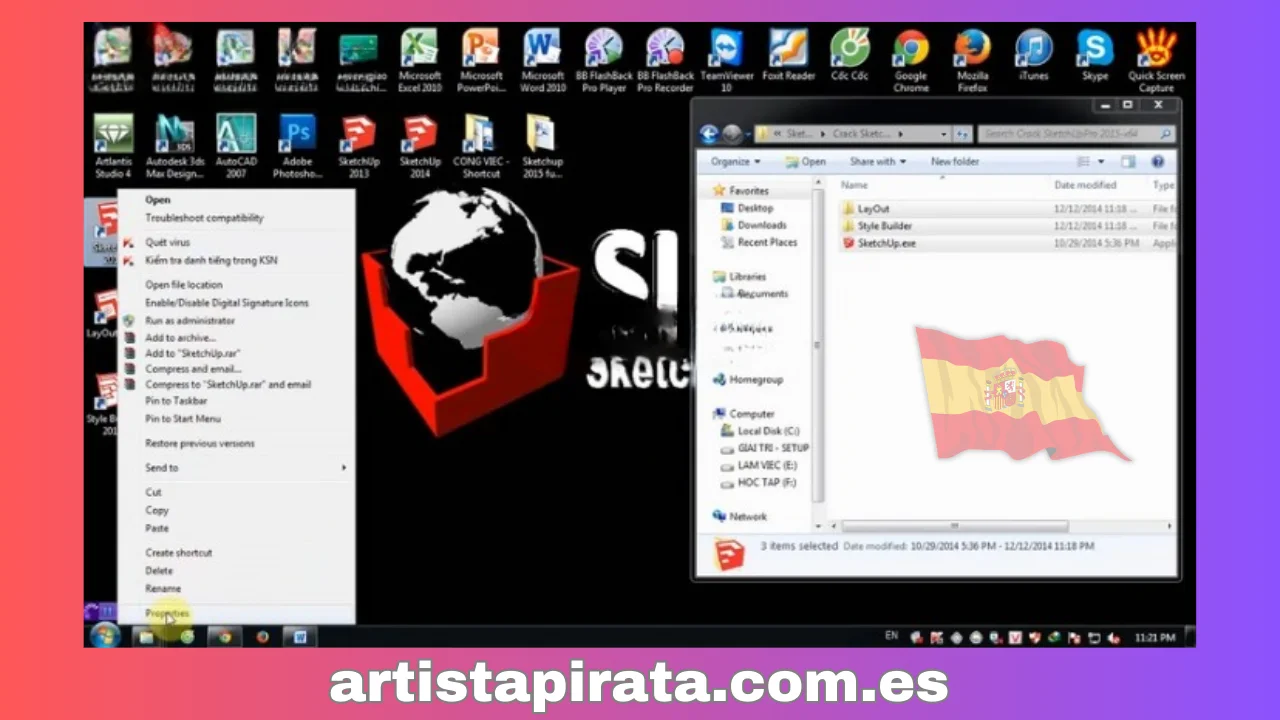Open Microsoft Word 2010 desktop shortcut
The width and height of the screenshot is (1280, 720).
542,60
